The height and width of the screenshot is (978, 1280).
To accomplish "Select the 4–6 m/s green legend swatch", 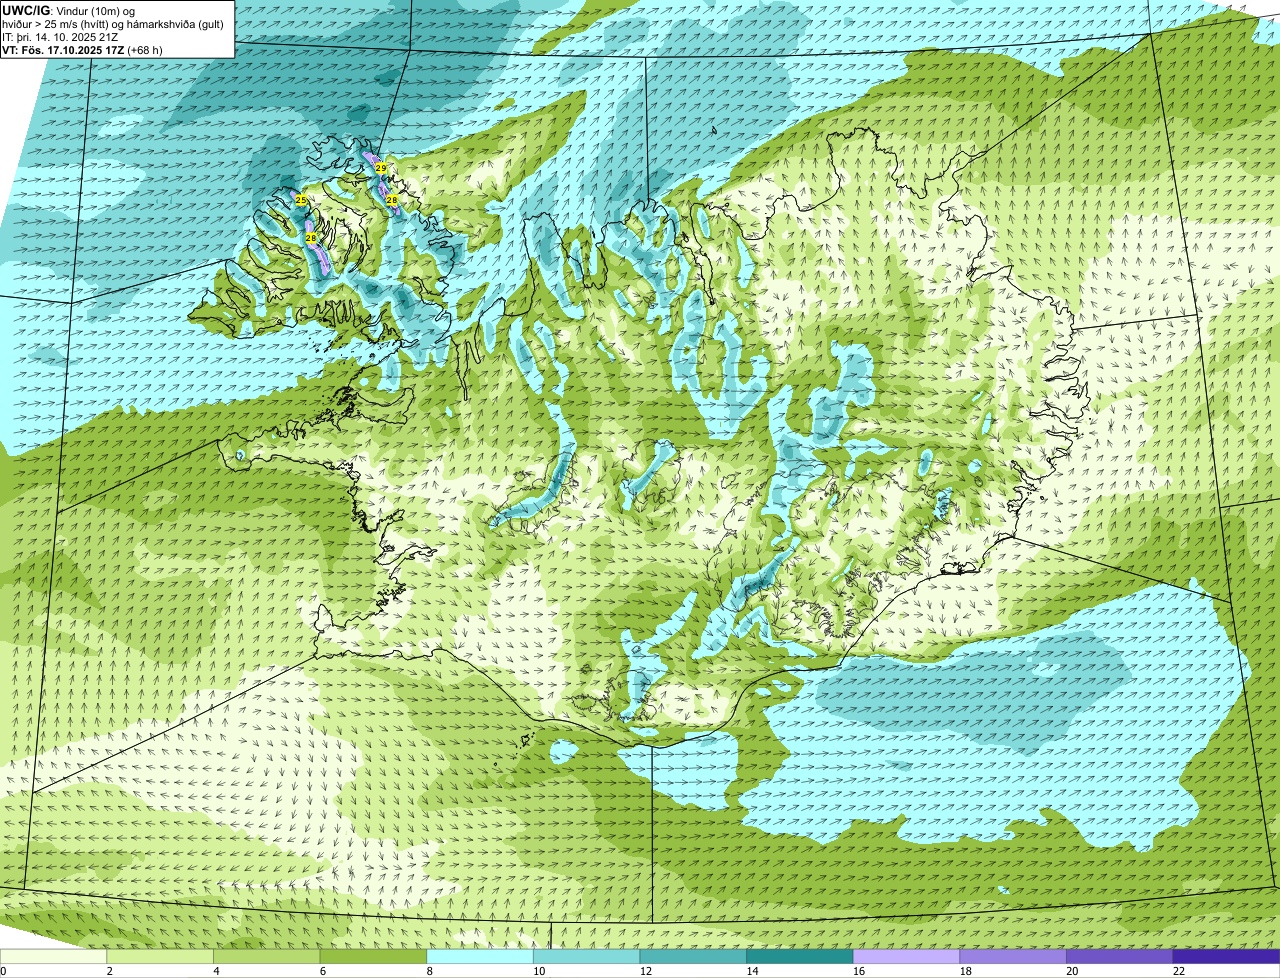I will pyautogui.click(x=266, y=956).
